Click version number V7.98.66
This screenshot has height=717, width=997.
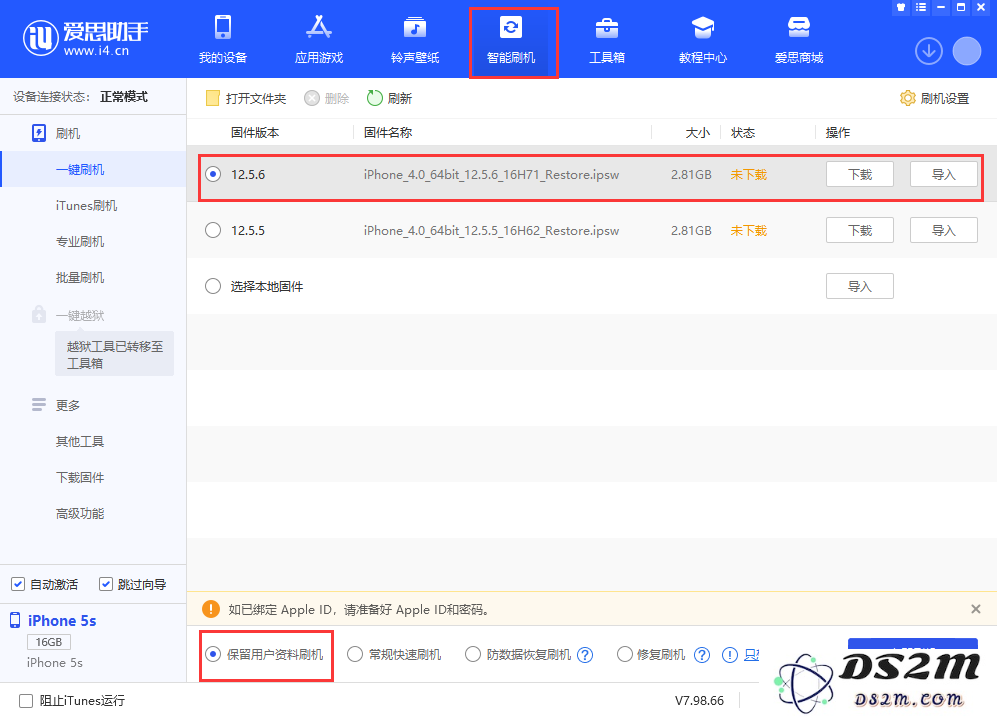point(699,700)
